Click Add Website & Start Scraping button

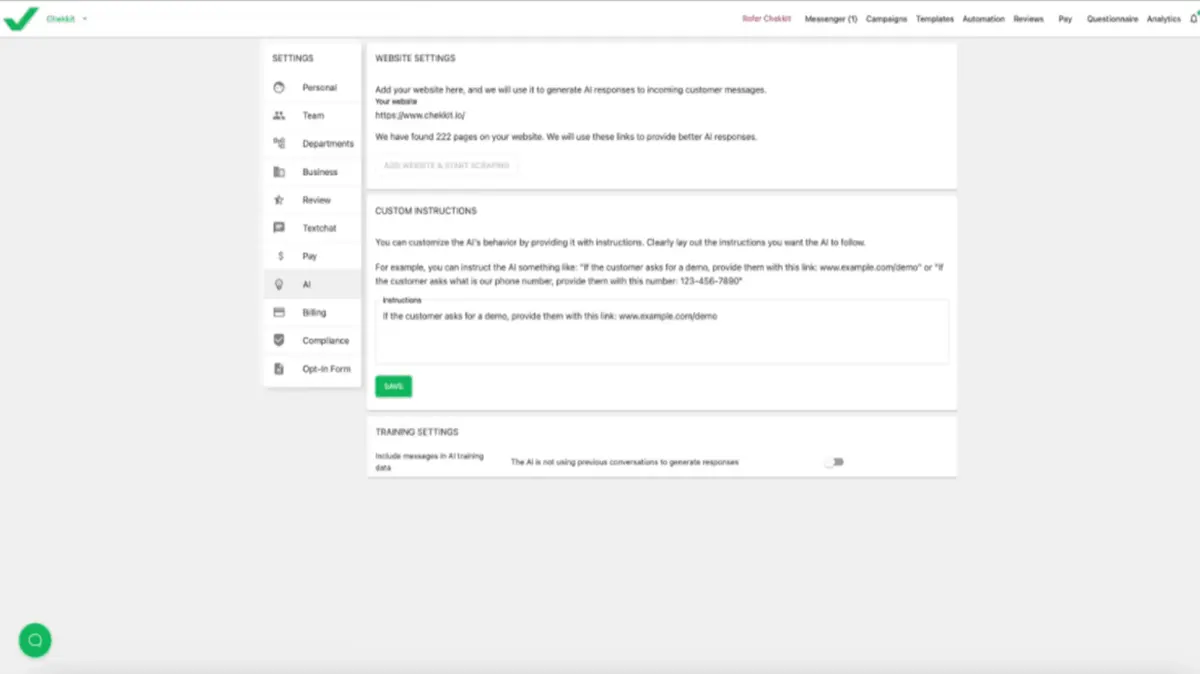coord(447,165)
